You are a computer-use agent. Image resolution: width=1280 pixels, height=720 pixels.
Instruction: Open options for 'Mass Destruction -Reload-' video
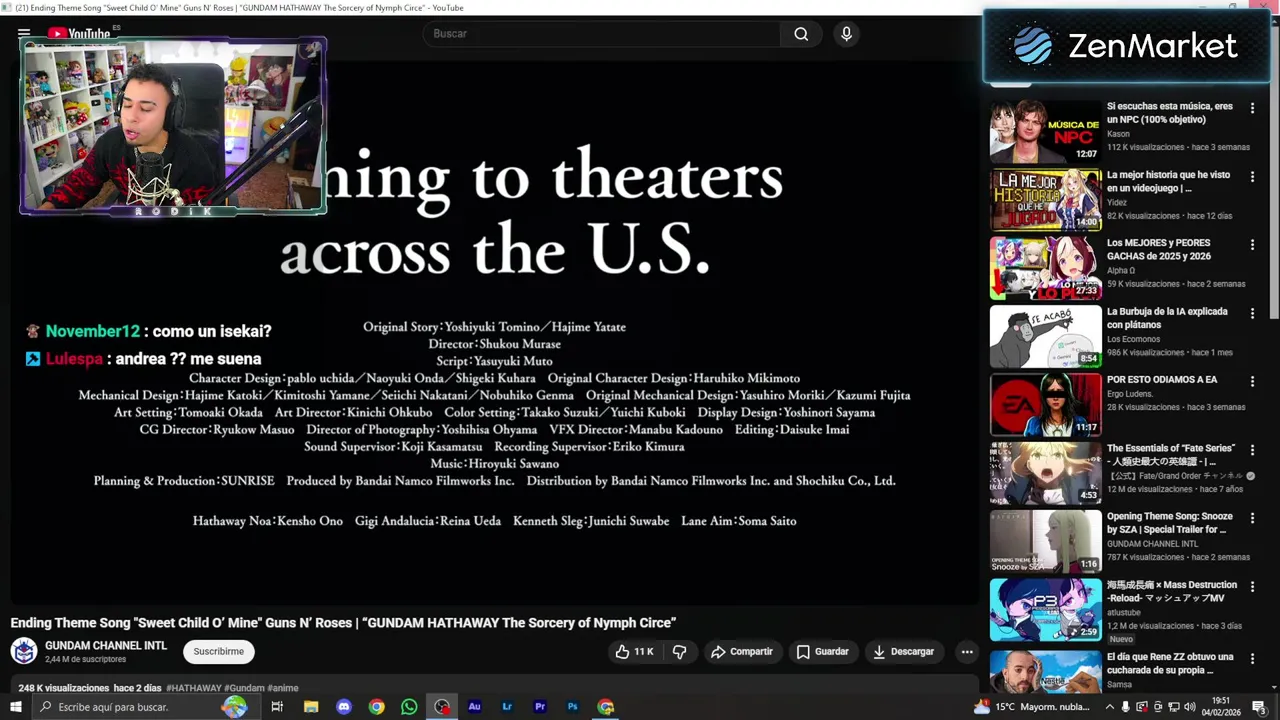pos(1252,587)
